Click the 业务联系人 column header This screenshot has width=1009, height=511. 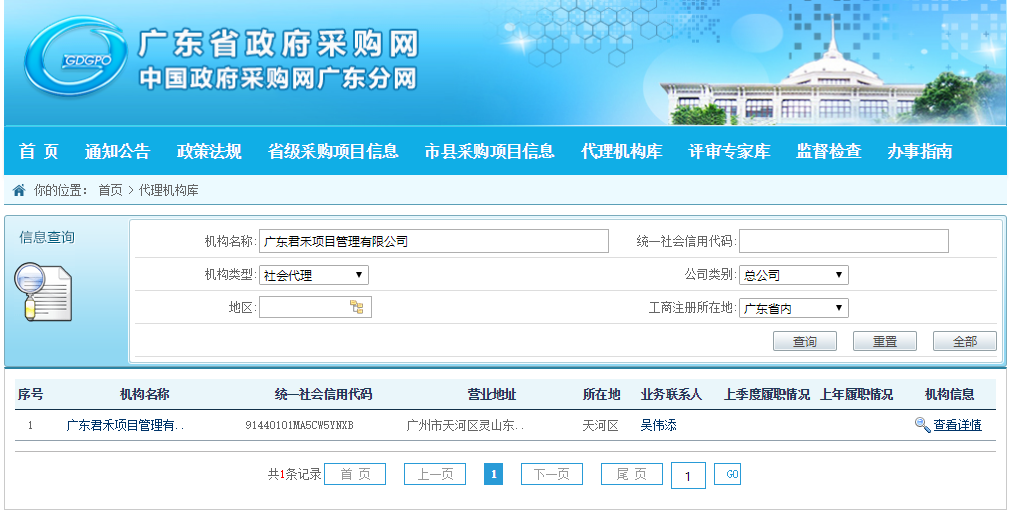671,394
